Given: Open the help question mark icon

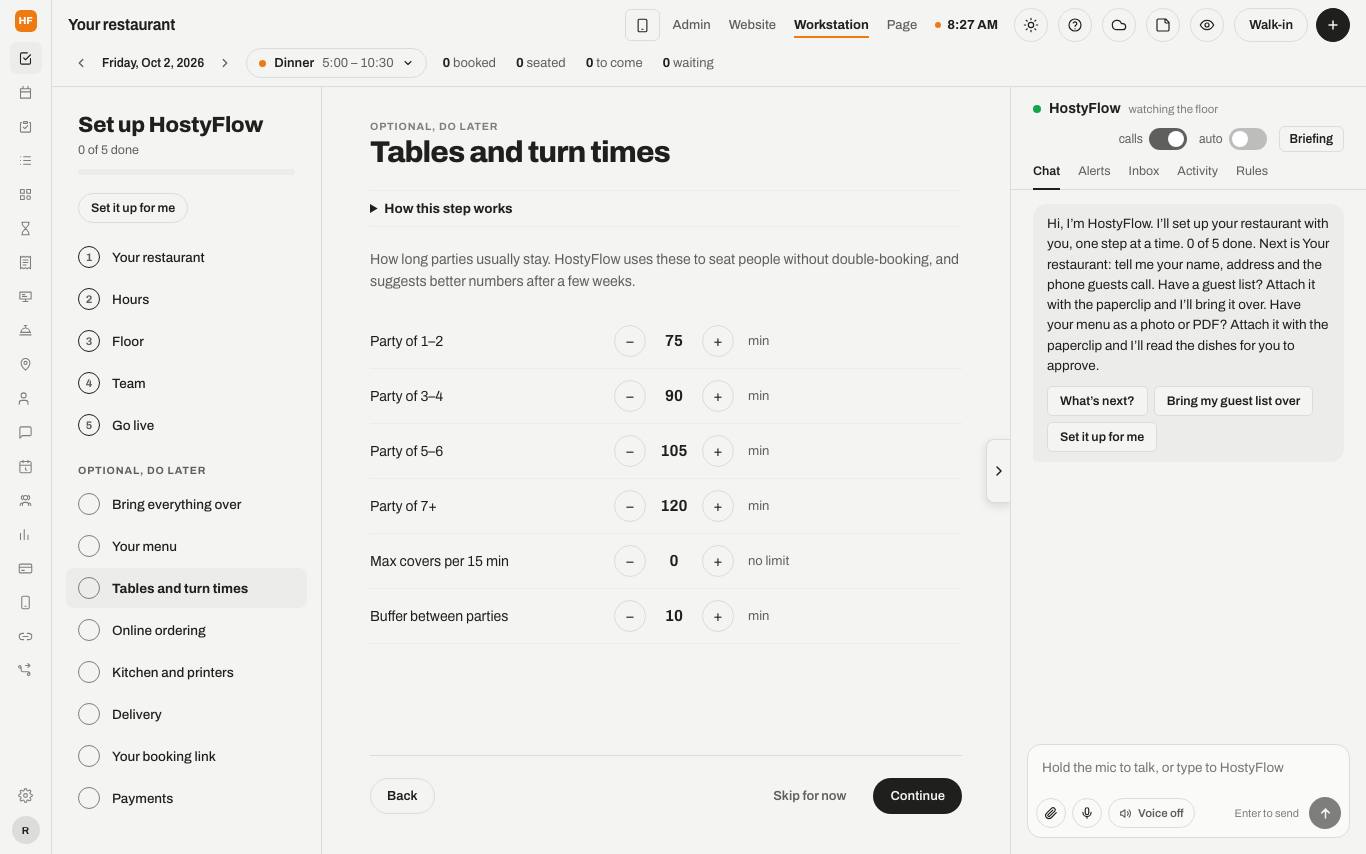Looking at the screenshot, I should click(x=1075, y=25).
